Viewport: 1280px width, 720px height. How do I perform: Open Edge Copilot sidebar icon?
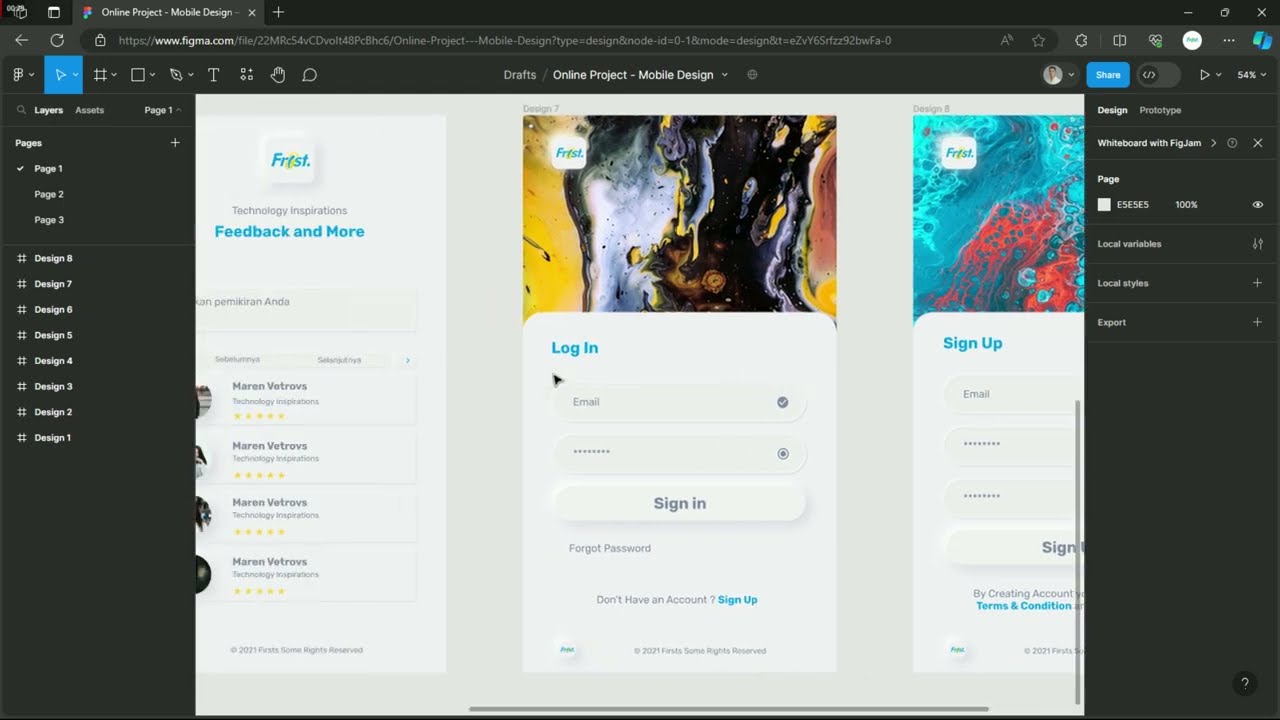pos(1261,40)
